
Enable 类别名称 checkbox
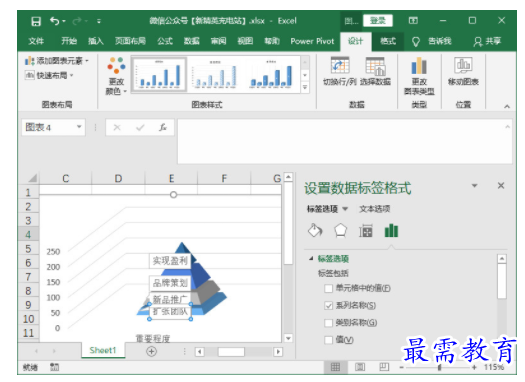tap(328, 323)
